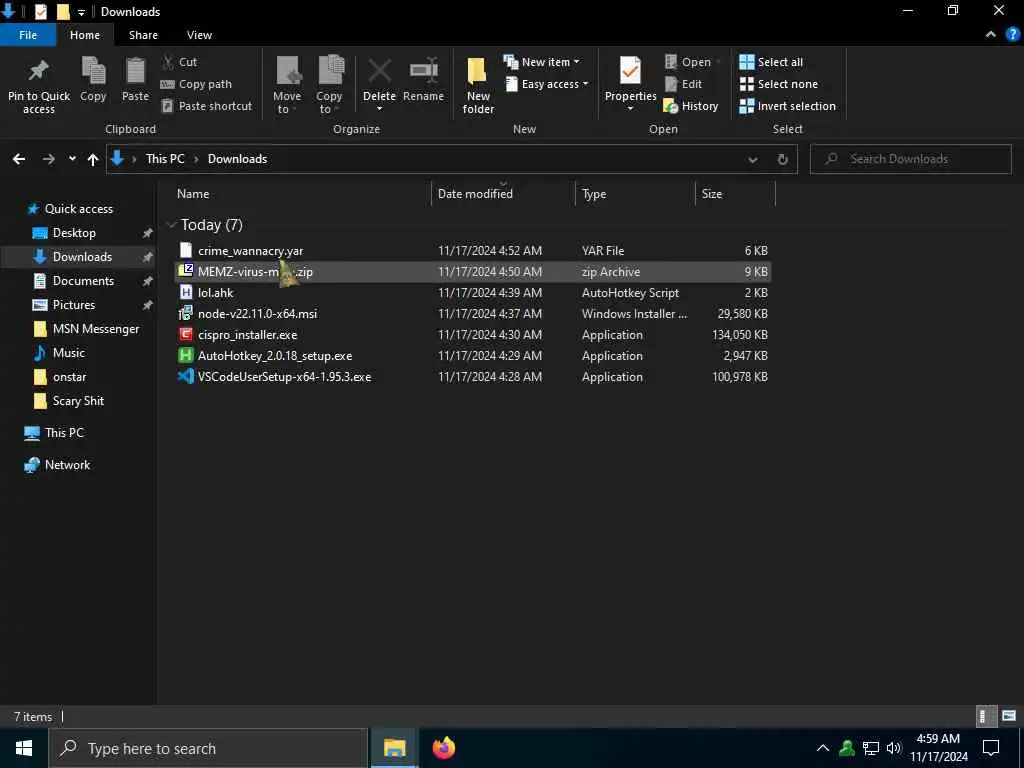Open File Explorer taskbar icon
Screen dimensions: 1024x768
[x=394, y=748]
